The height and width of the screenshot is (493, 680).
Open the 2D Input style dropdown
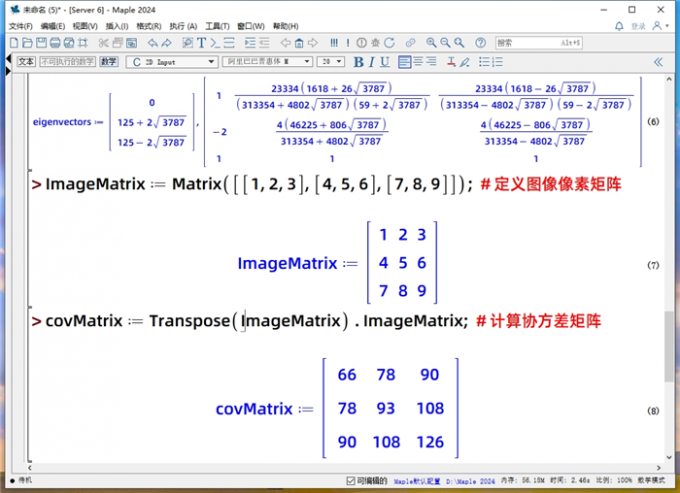pos(172,62)
